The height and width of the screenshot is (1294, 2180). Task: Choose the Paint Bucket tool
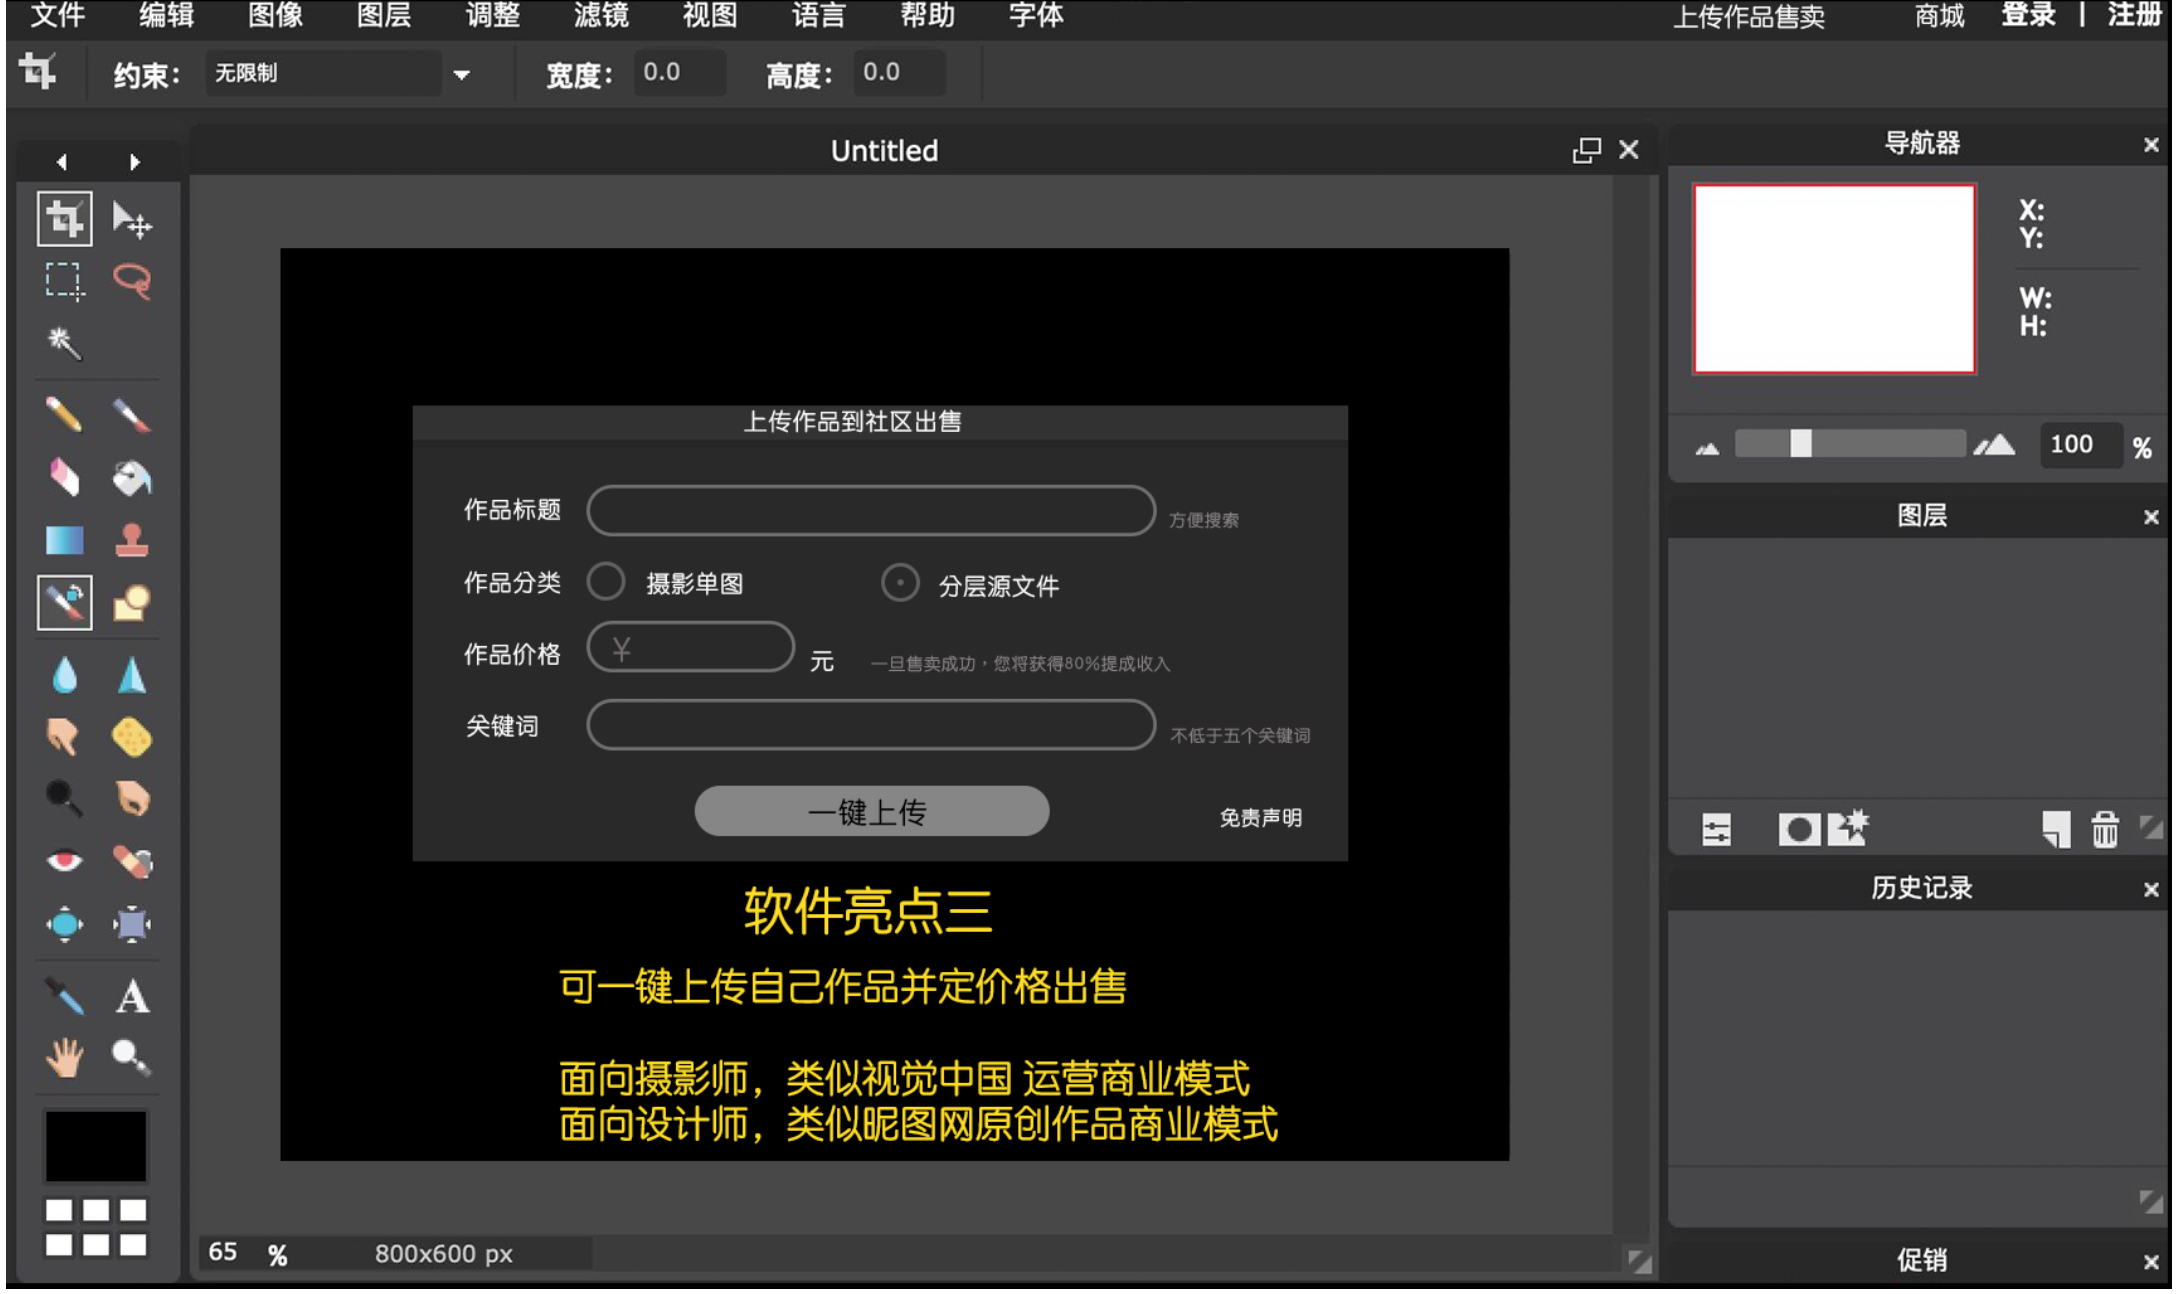[x=132, y=478]
